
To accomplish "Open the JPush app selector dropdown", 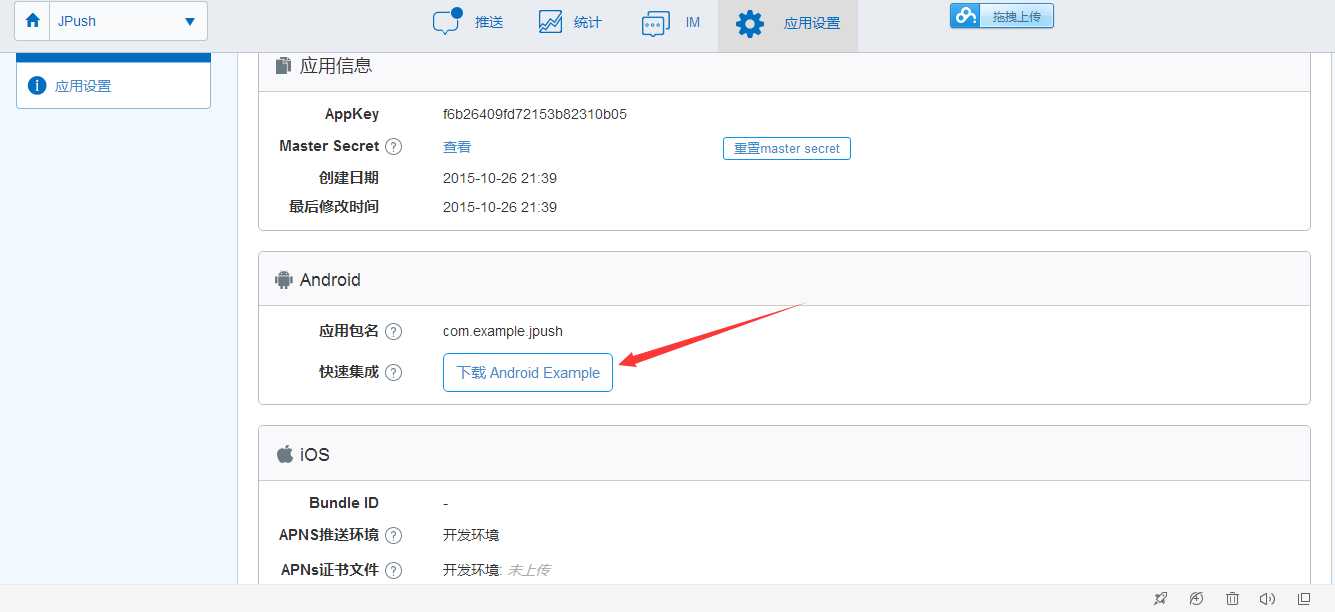I will coord(128,21).
